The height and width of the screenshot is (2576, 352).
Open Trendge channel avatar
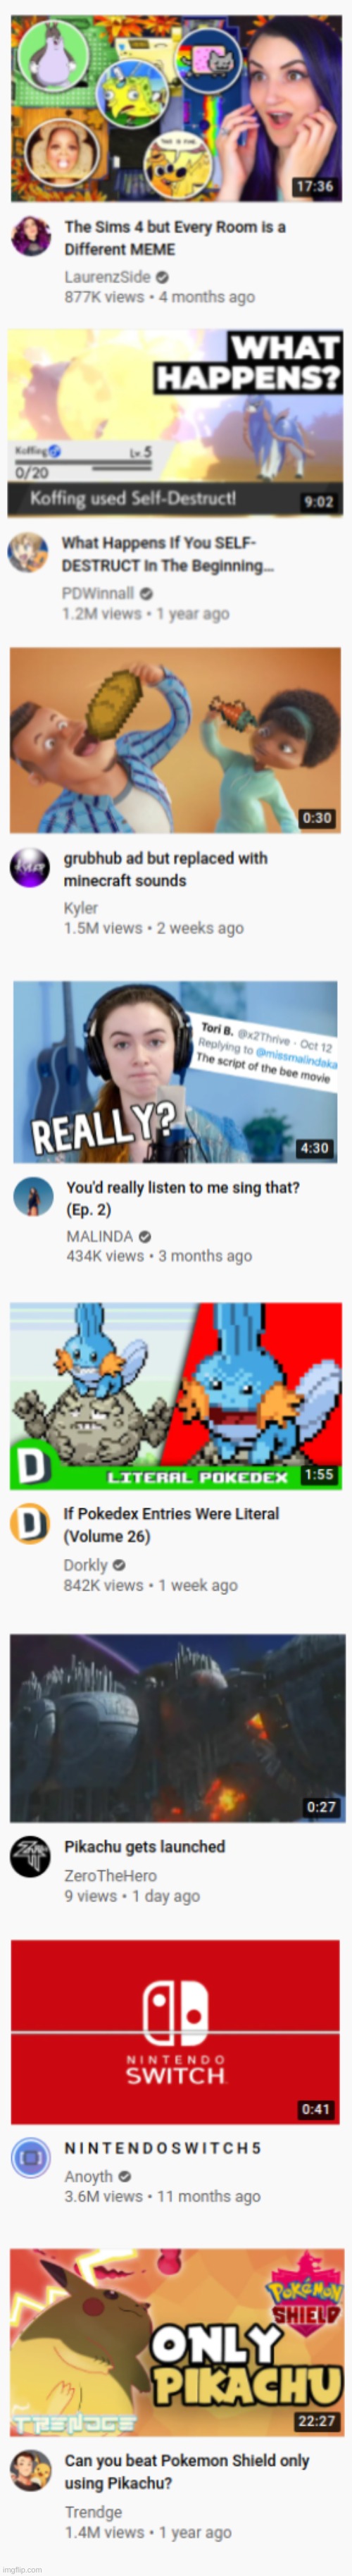point(30,2470)
